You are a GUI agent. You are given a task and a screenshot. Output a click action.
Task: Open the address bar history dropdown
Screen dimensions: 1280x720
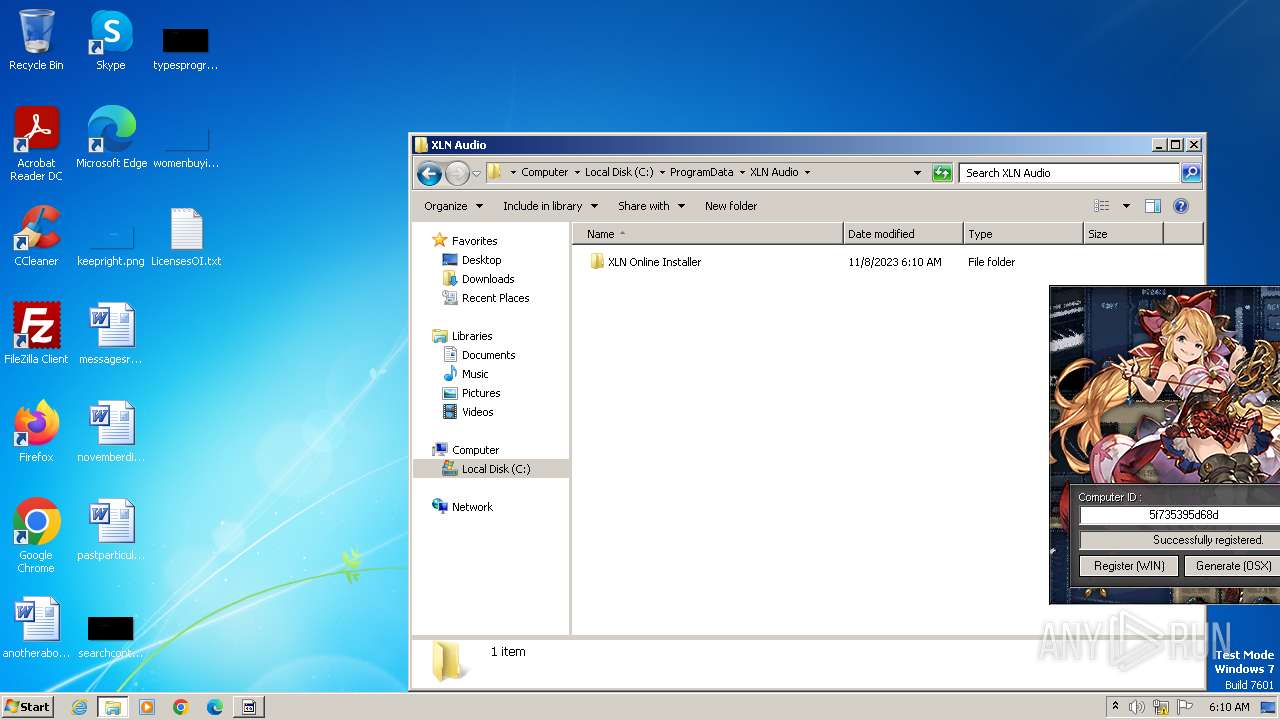pyautogui.click(x=917, y=173)
